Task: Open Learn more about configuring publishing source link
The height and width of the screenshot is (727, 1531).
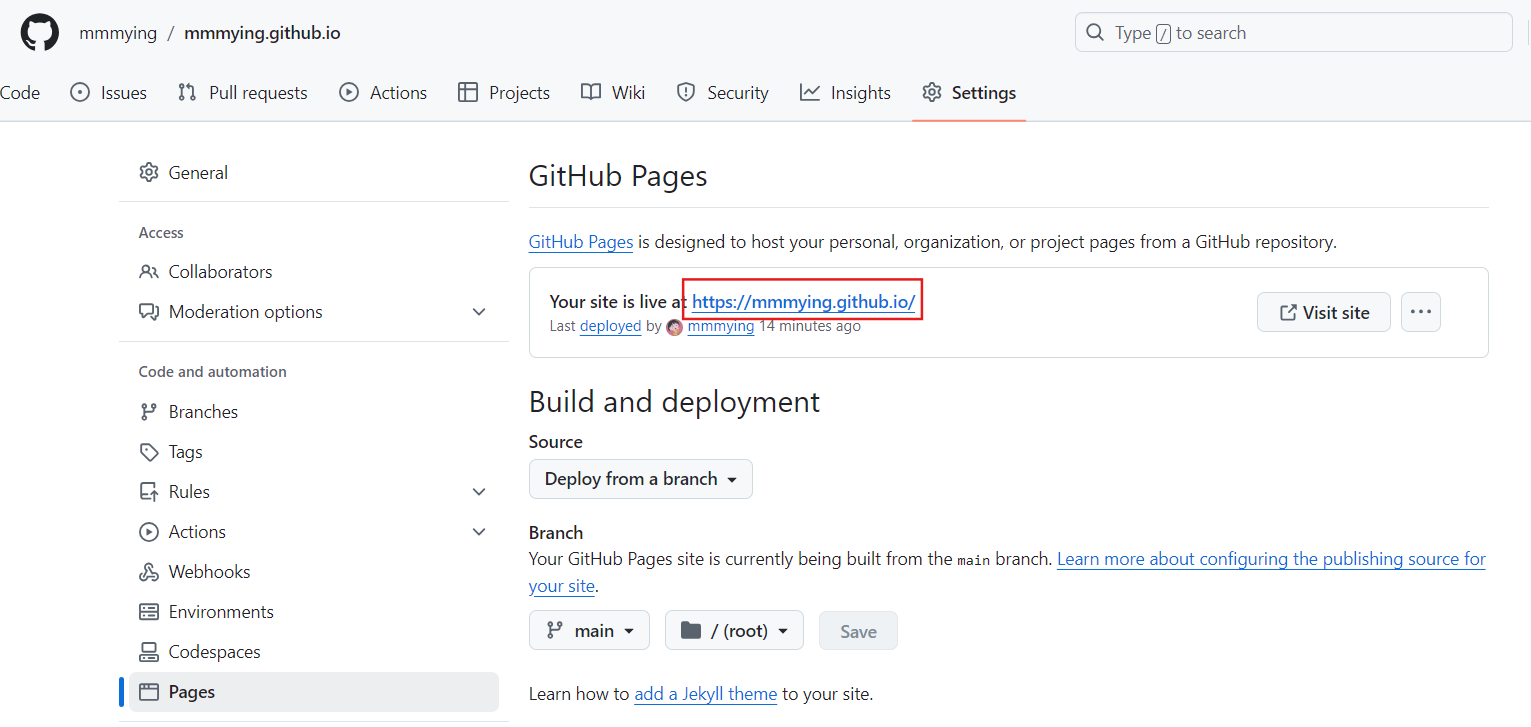Action: [x=1271, y=559]
